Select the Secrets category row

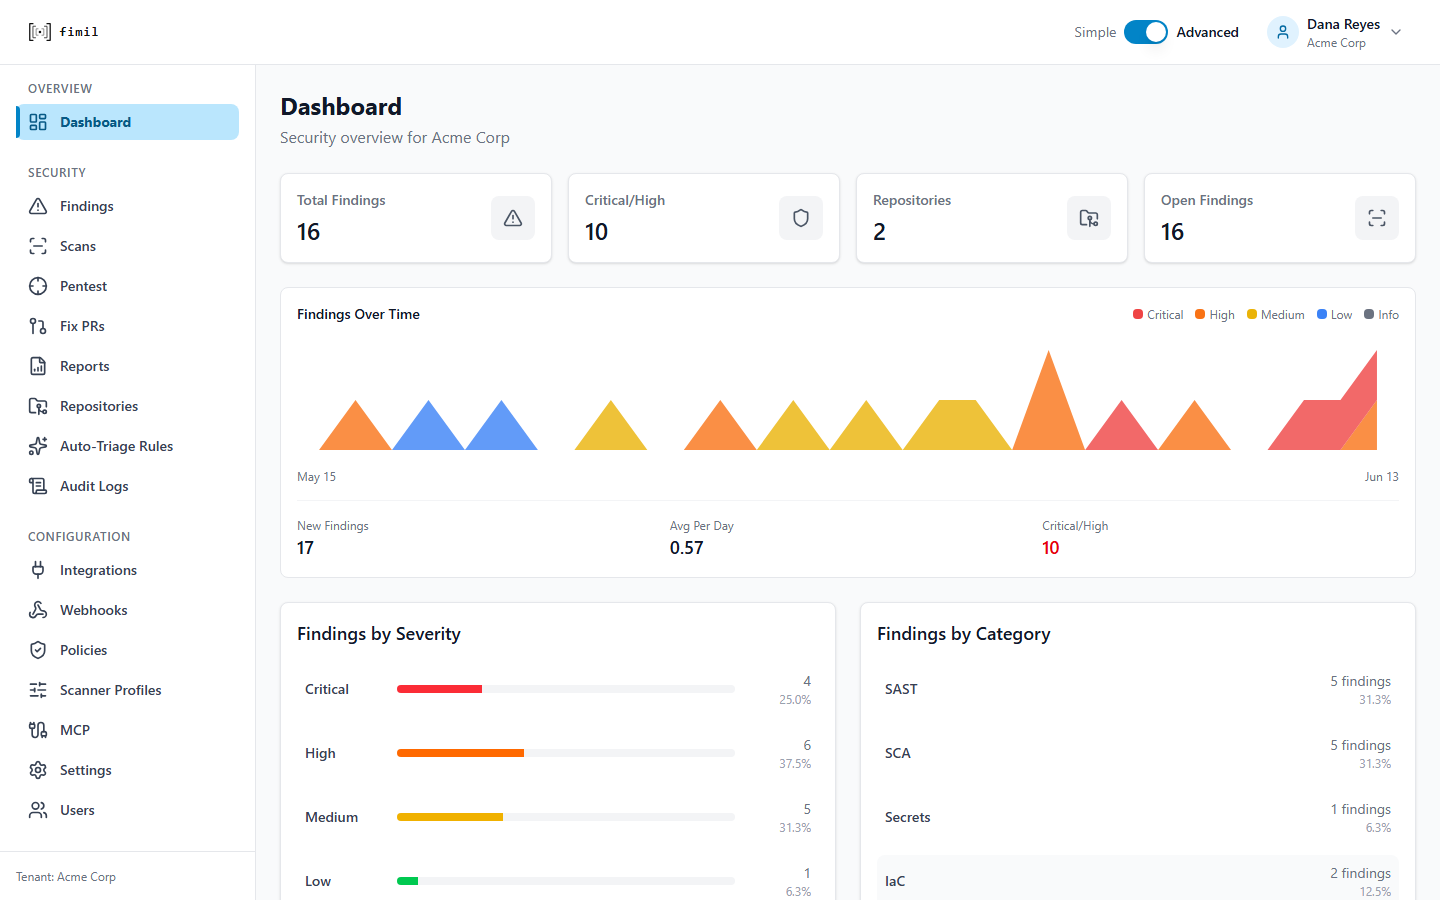(x=1138, y=817)
